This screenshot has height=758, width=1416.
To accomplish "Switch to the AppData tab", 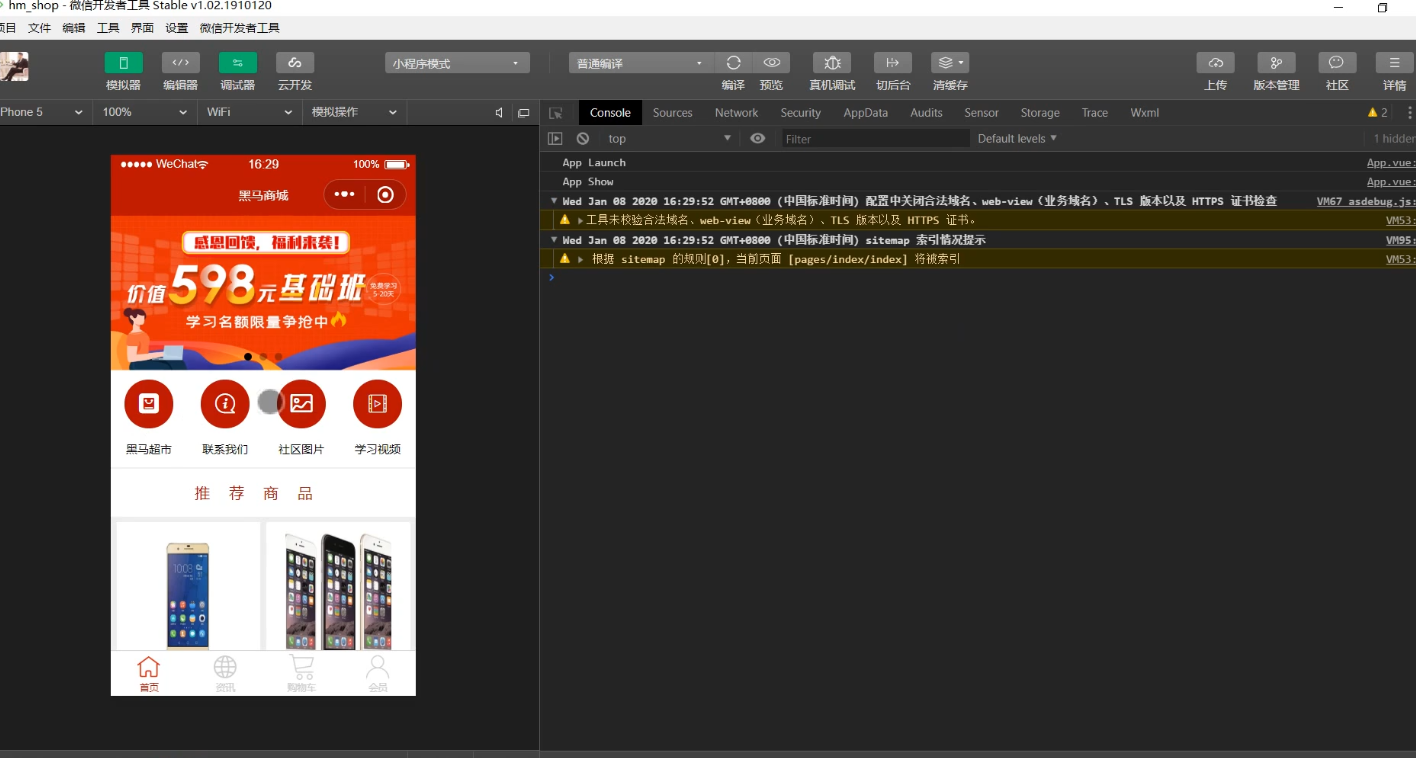I will 866,113.
